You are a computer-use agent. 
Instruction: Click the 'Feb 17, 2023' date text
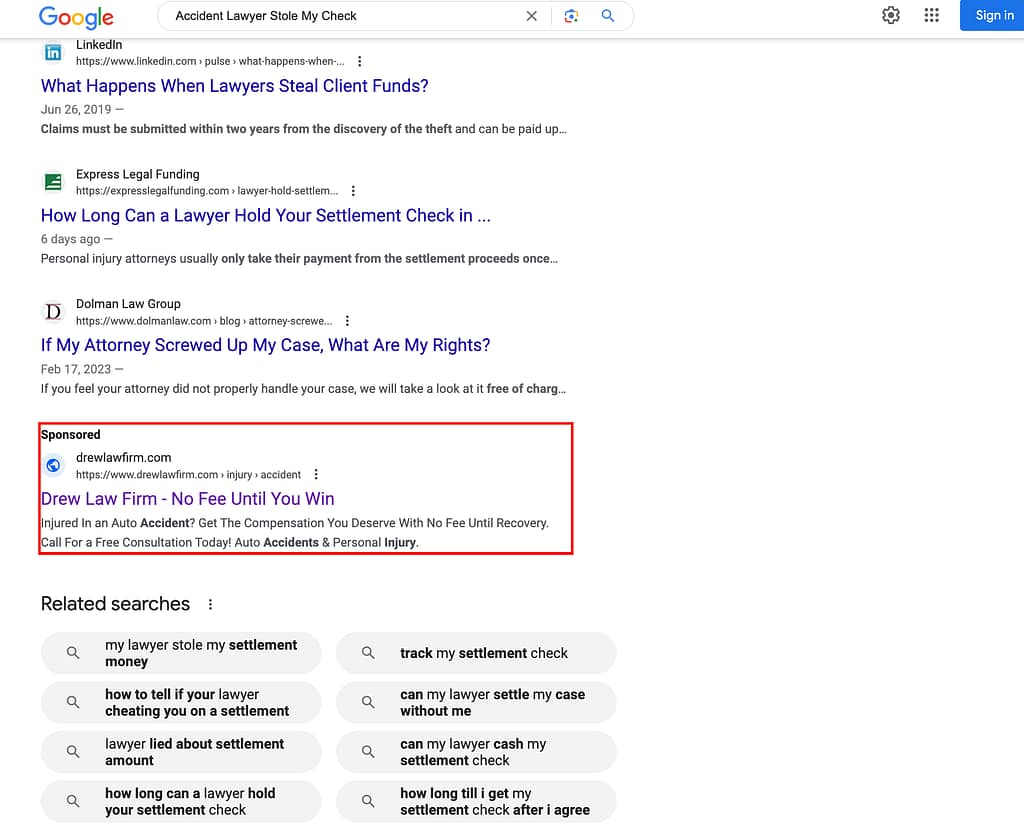pos(76,369)
